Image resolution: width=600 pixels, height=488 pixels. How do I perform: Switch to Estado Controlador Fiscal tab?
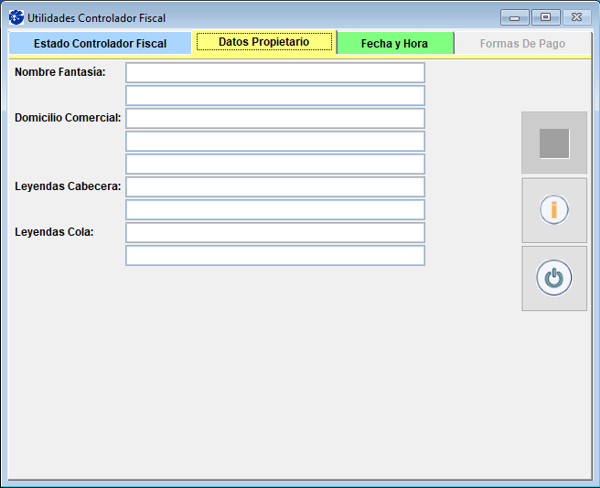click(99, 44)
